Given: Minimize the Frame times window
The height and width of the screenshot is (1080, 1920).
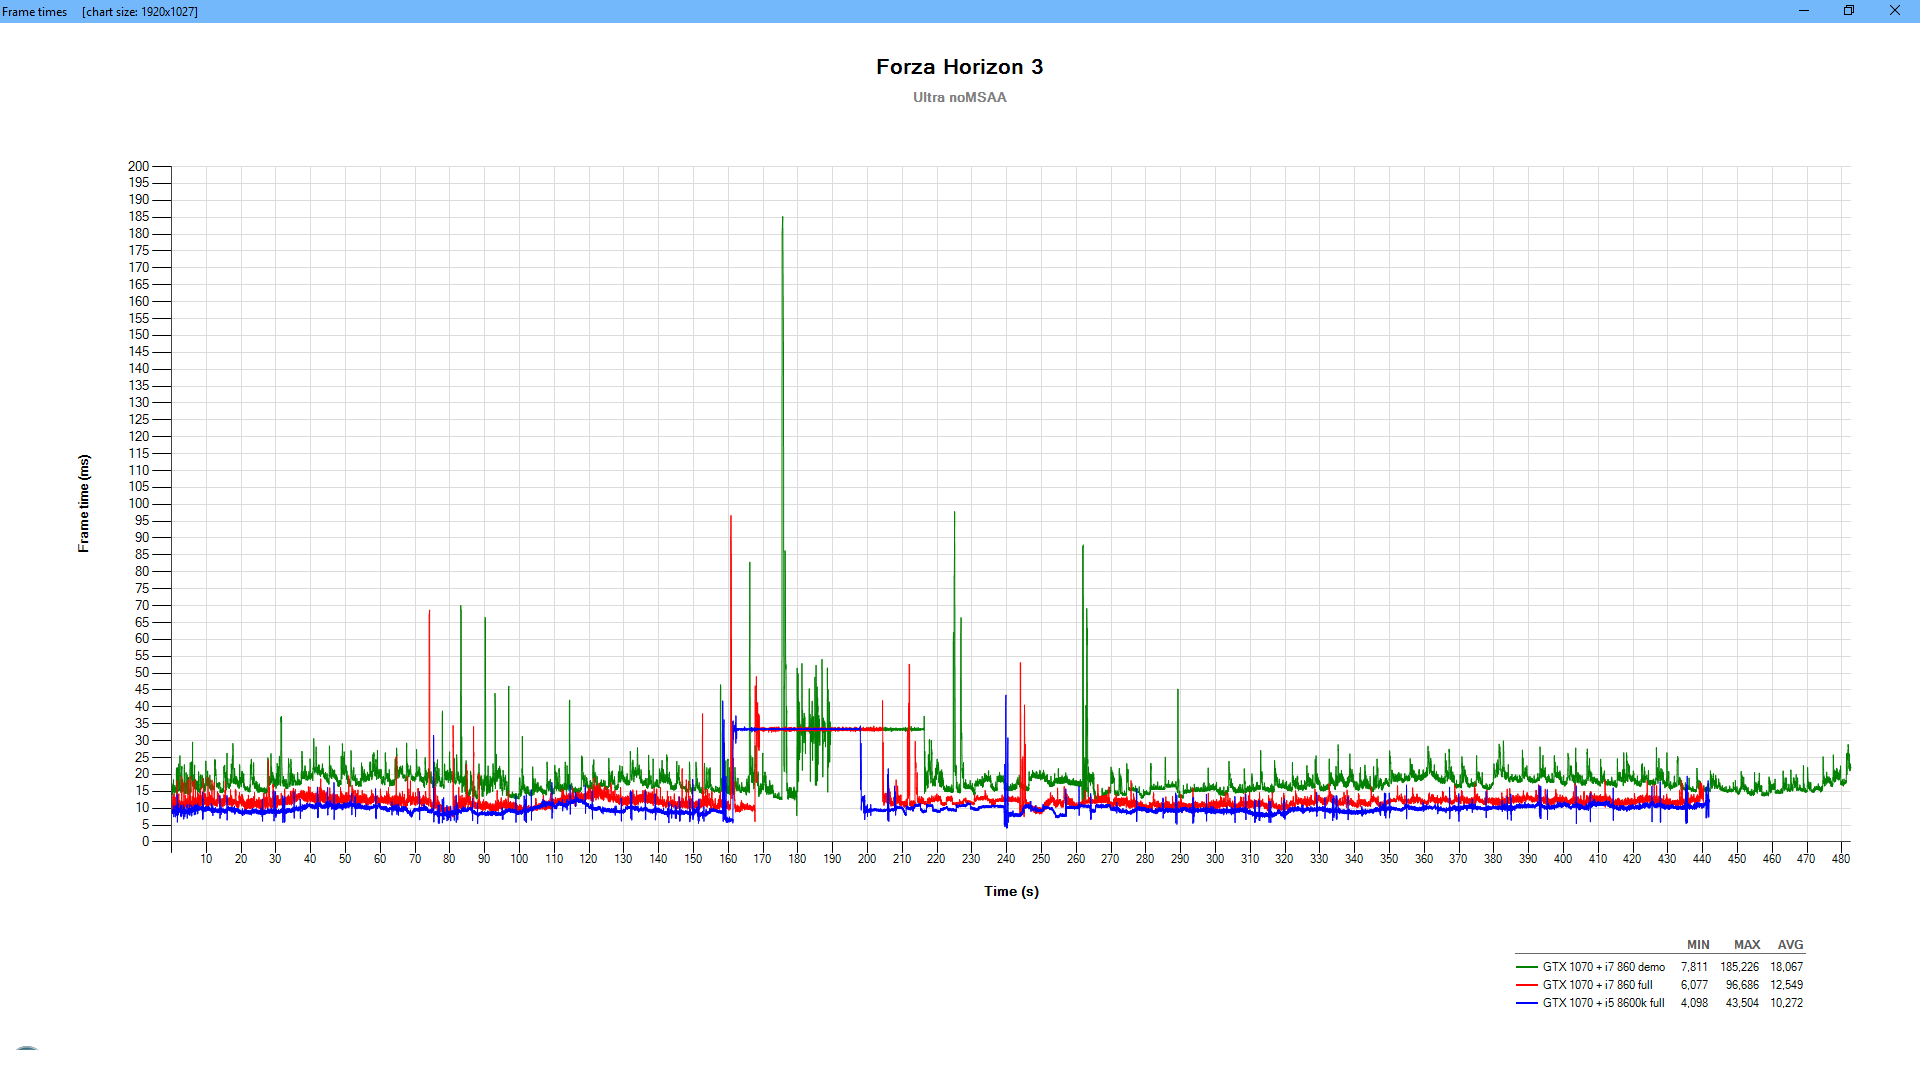Looking at the screenshot, I should click(x=1803, y=11).
